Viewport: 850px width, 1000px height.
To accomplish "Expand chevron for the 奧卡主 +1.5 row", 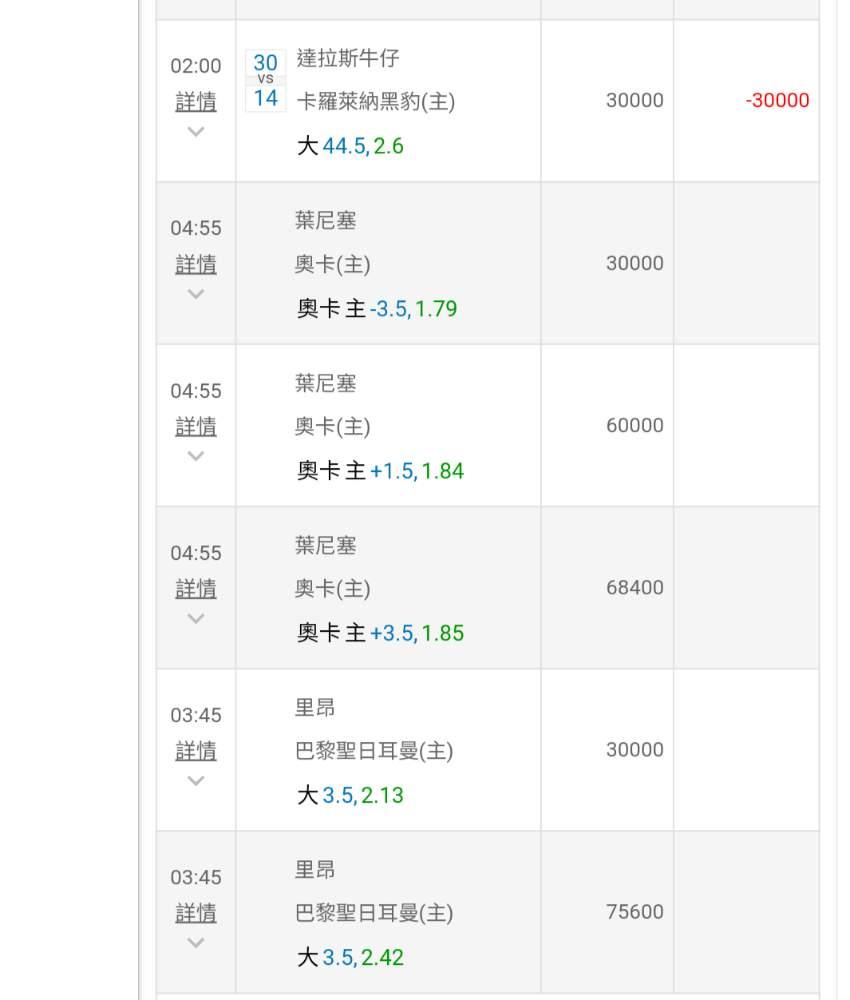I will 196,456.
